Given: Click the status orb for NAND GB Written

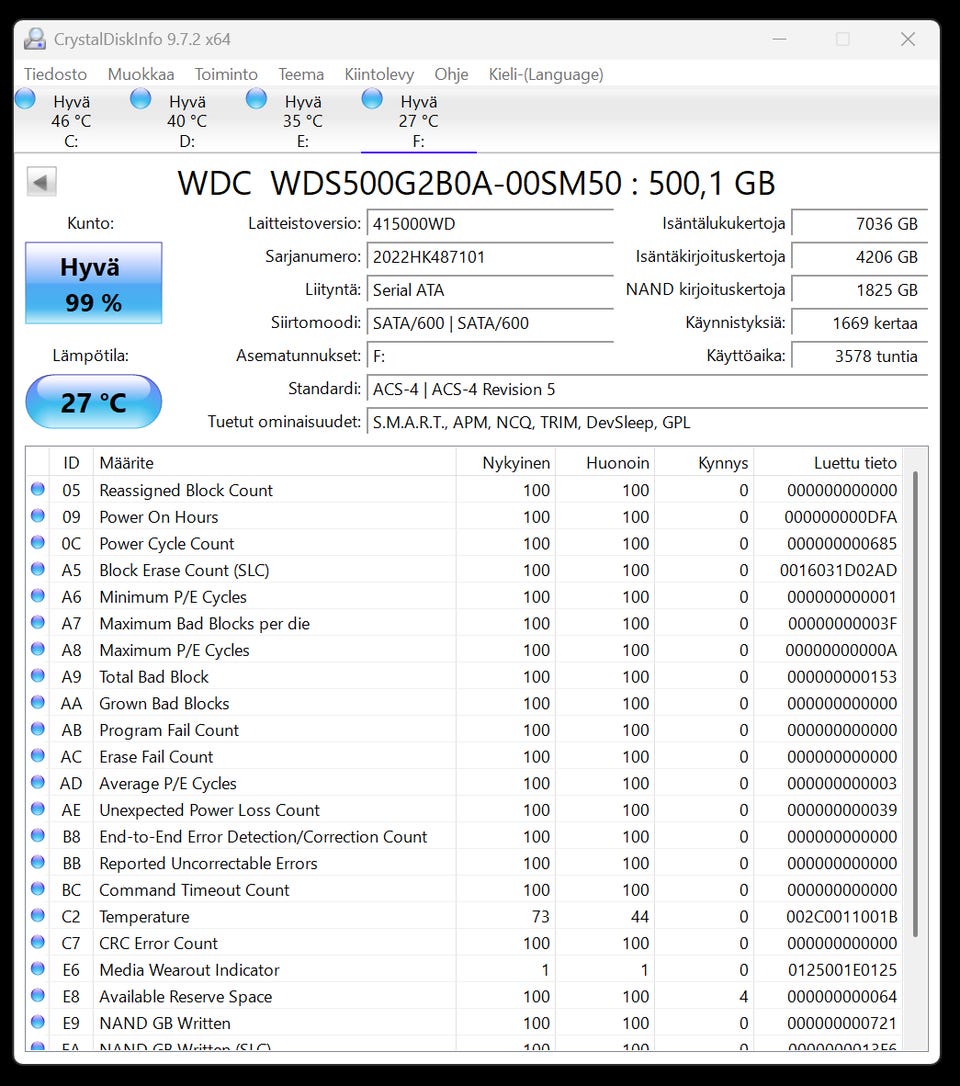Looking at the screenshot, I should (x=38, y=1022).
